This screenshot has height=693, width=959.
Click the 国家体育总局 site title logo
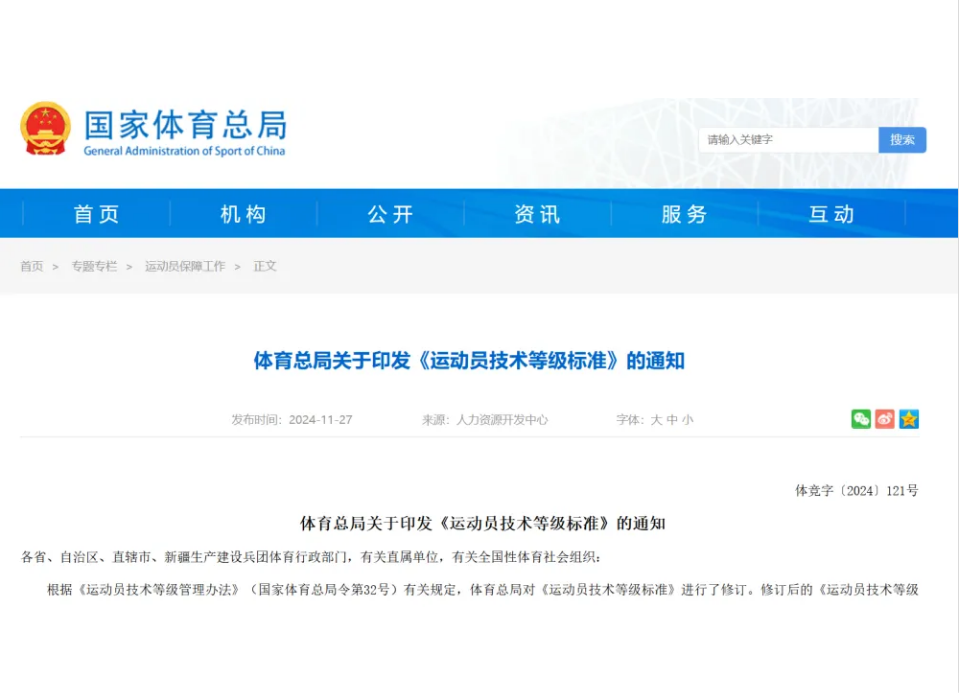[x=185, y=131]
